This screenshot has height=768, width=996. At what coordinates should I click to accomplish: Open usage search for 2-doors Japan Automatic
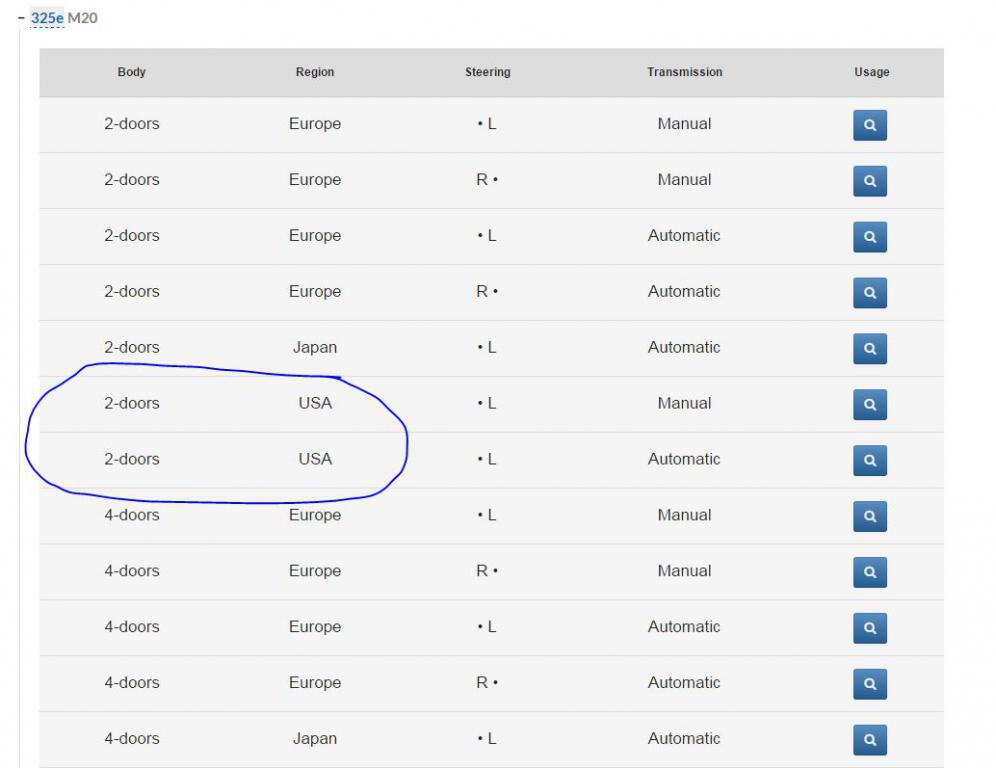pyautogui.click(x=869, y=349)
